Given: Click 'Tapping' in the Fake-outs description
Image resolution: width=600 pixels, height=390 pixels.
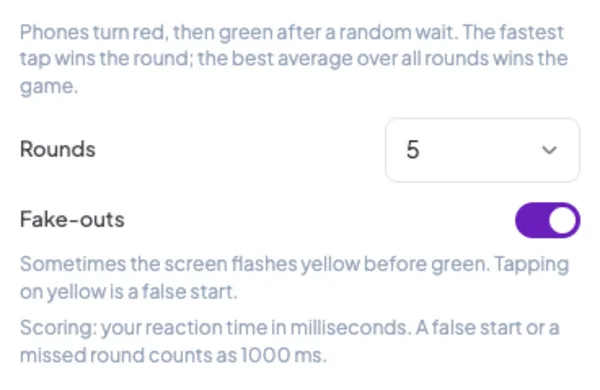Looking at the screenshot, I should (532, 265).
